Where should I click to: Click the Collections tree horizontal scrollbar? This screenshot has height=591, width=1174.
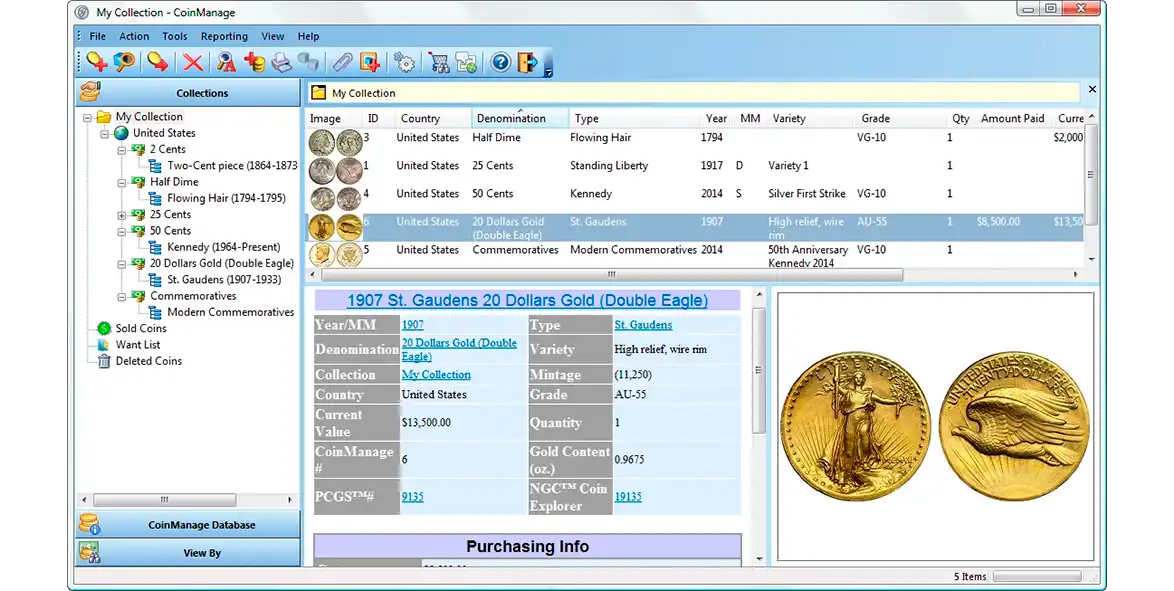[x=164, y=500]
